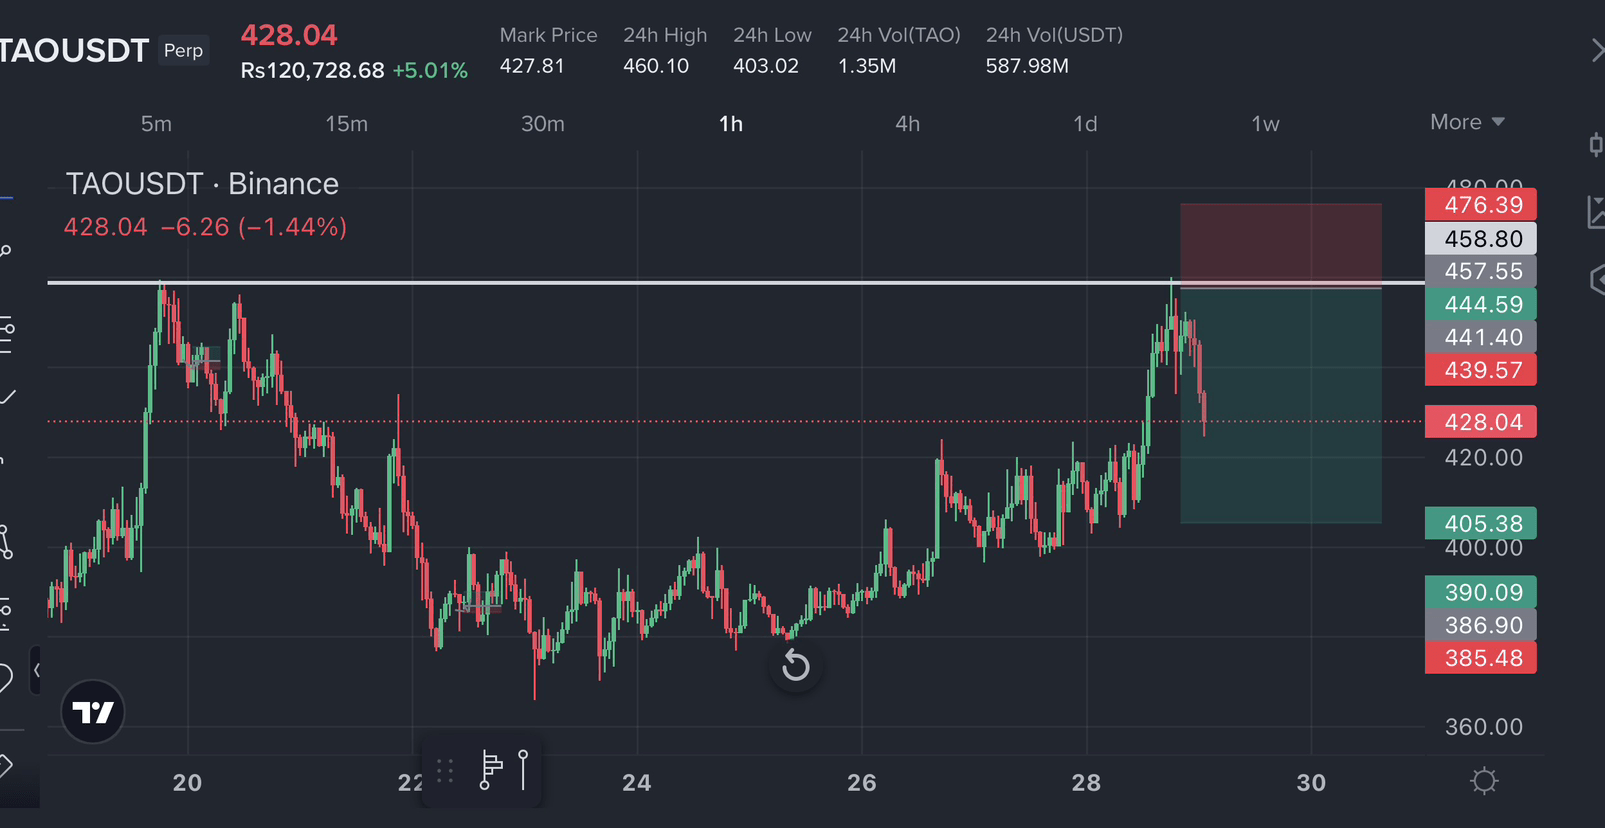Click date label 24 on time axis
The width and height of the screenshot is (1605, 828).
click(637, 783)
